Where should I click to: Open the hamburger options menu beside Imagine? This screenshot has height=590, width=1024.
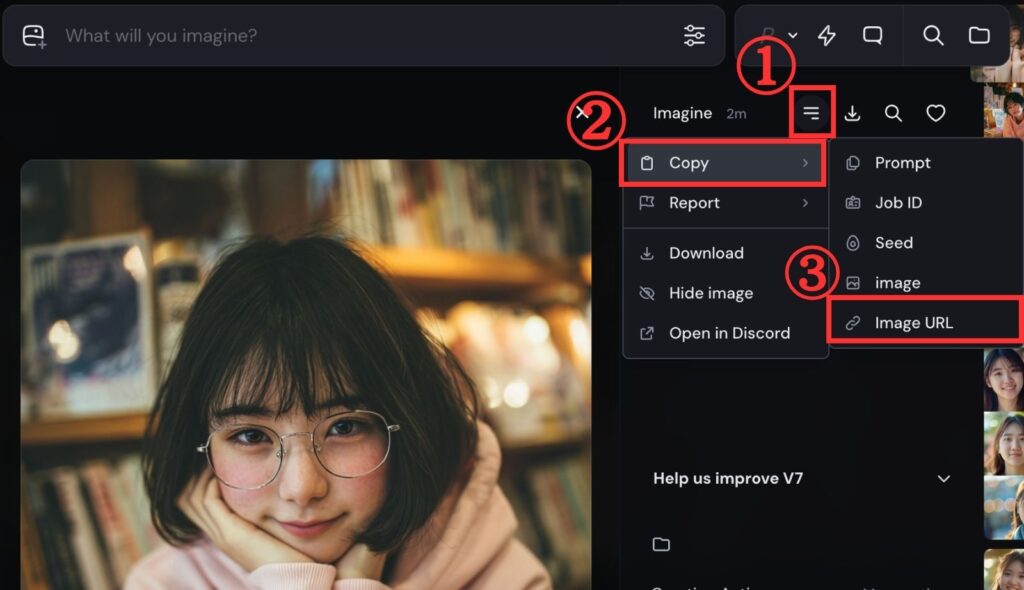click(811, 114)
